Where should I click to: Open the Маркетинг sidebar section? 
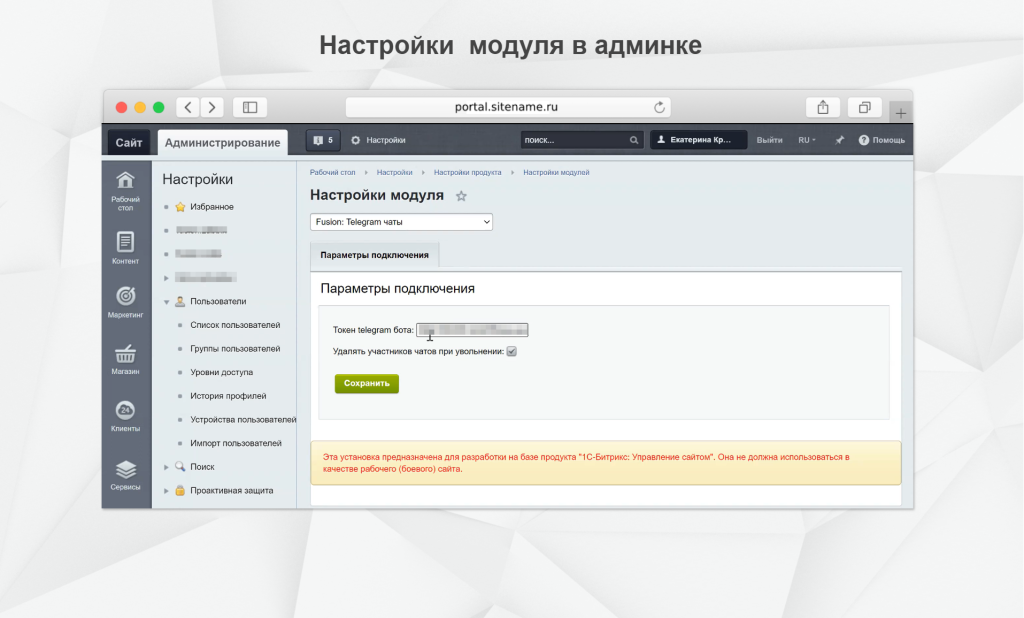[x=125, y=302]
